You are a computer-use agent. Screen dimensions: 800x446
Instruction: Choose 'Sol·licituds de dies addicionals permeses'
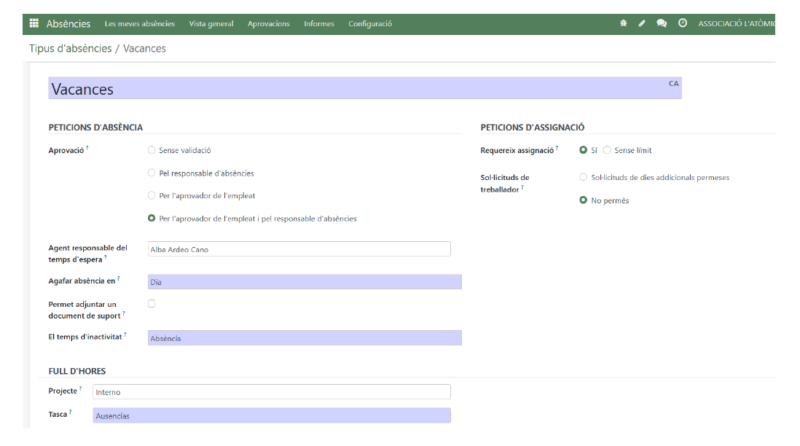584,177
